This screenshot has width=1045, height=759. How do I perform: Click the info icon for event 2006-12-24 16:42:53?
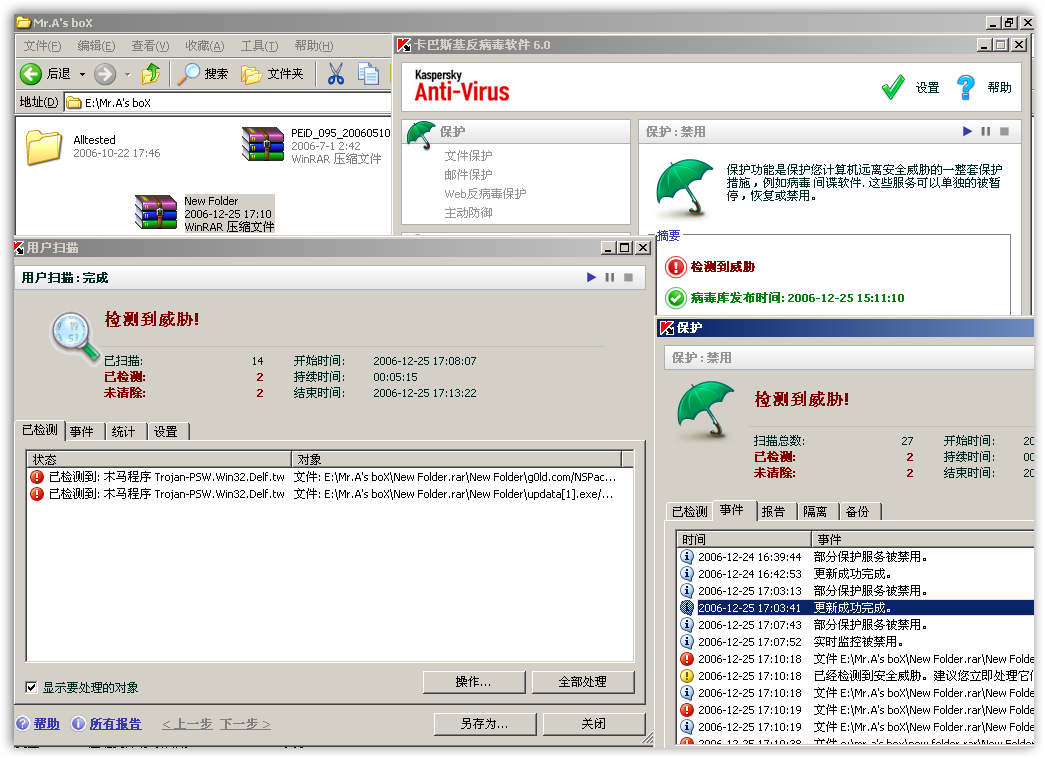coord(686,574)
